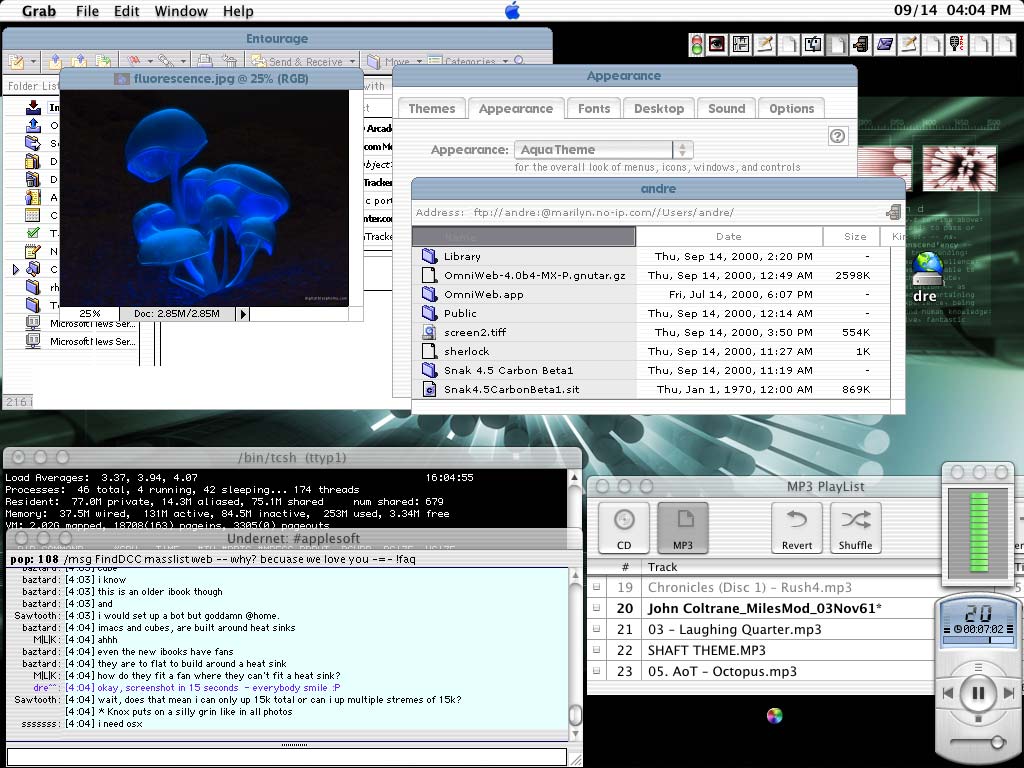This screenshot has height=768, width=1024.
Task: Toggle checkbox for track 21 Laughing Quarter
Action: click(596, 630)
